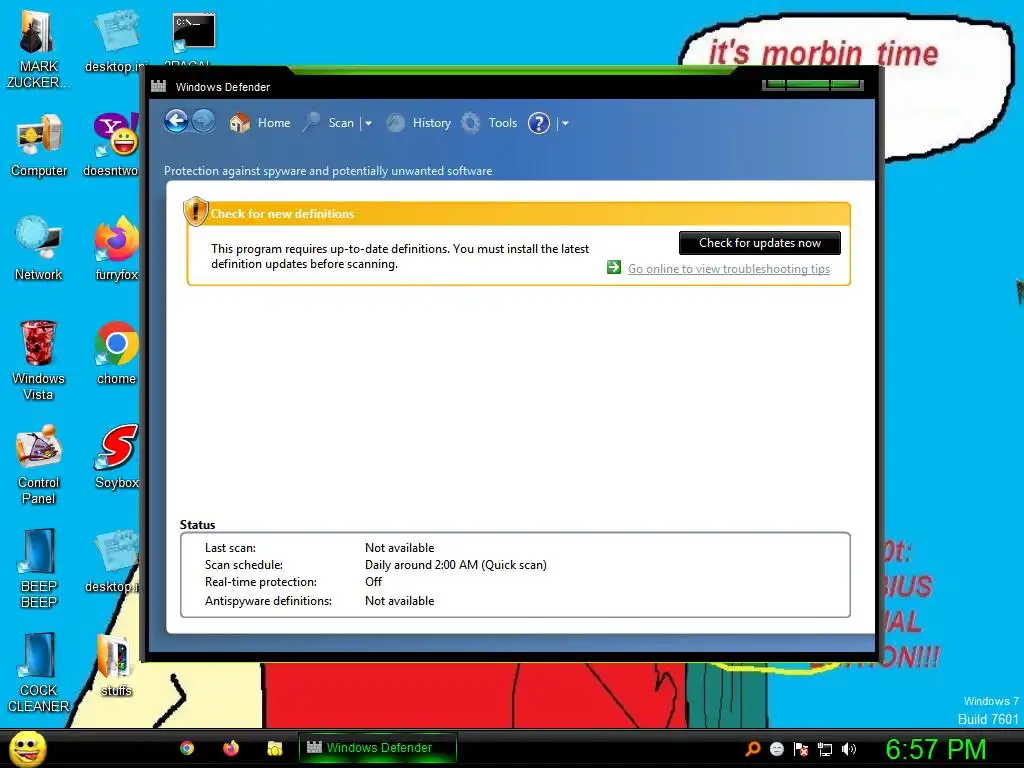Open the Control Panel desktop icon
1024x768 pixels.
[x=39, y=465]
